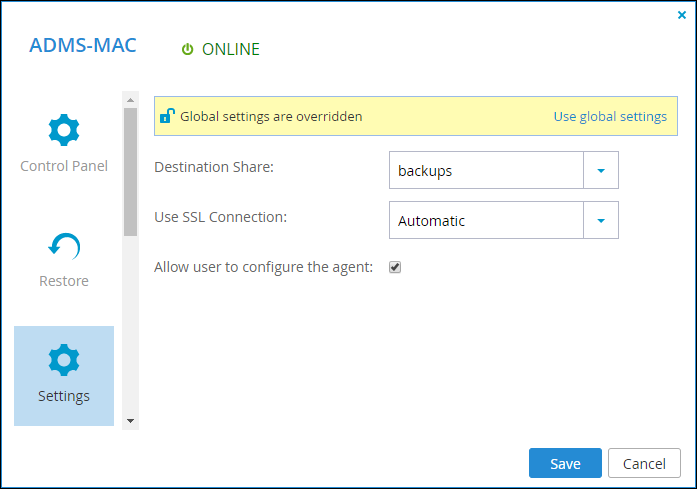Click the Use global settings link
The height and width of the screenshot is (489, 697).
pyautogui.click(x=610, y=116)
